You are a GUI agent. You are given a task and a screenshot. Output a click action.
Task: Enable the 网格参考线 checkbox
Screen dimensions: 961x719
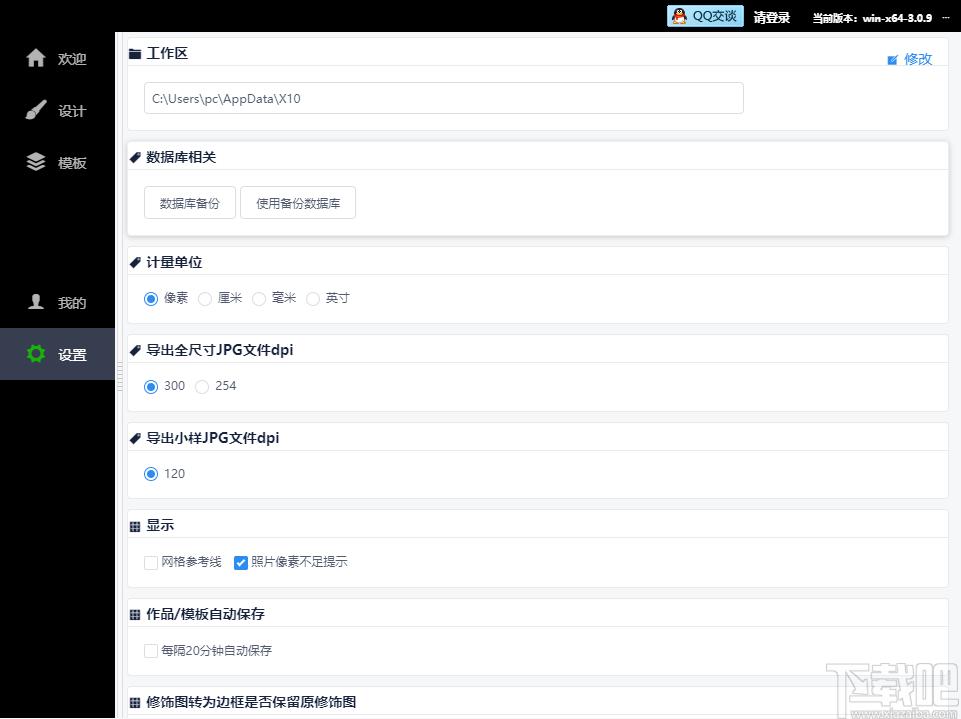click(151, 563)
